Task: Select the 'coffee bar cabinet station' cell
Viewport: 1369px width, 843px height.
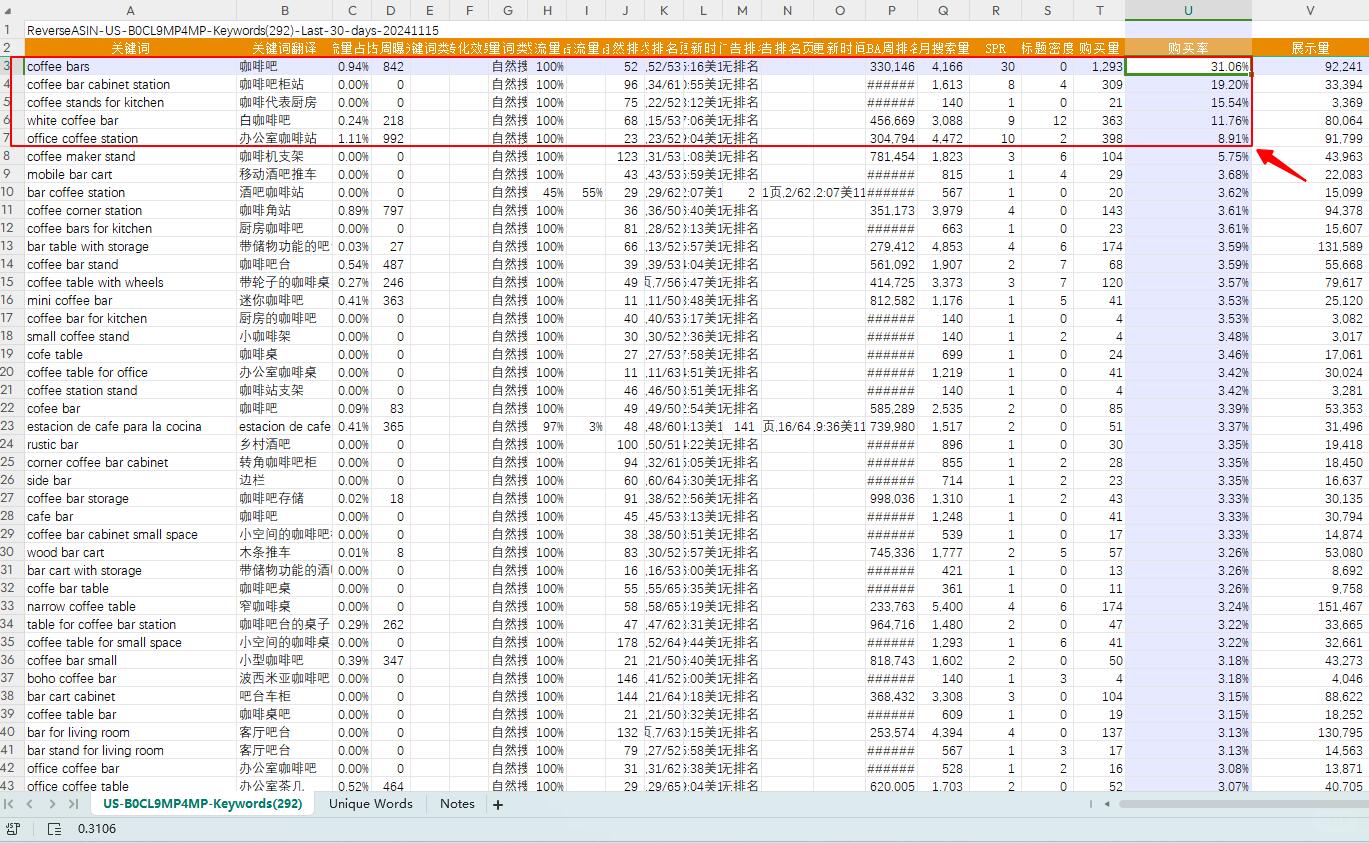Action: coord(130,84)
